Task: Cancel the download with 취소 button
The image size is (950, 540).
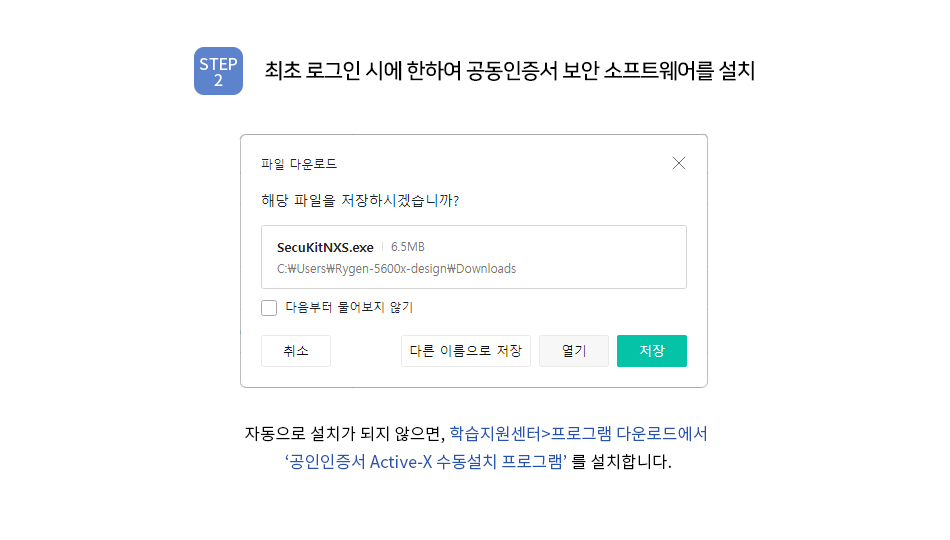Action: (296, 351)
